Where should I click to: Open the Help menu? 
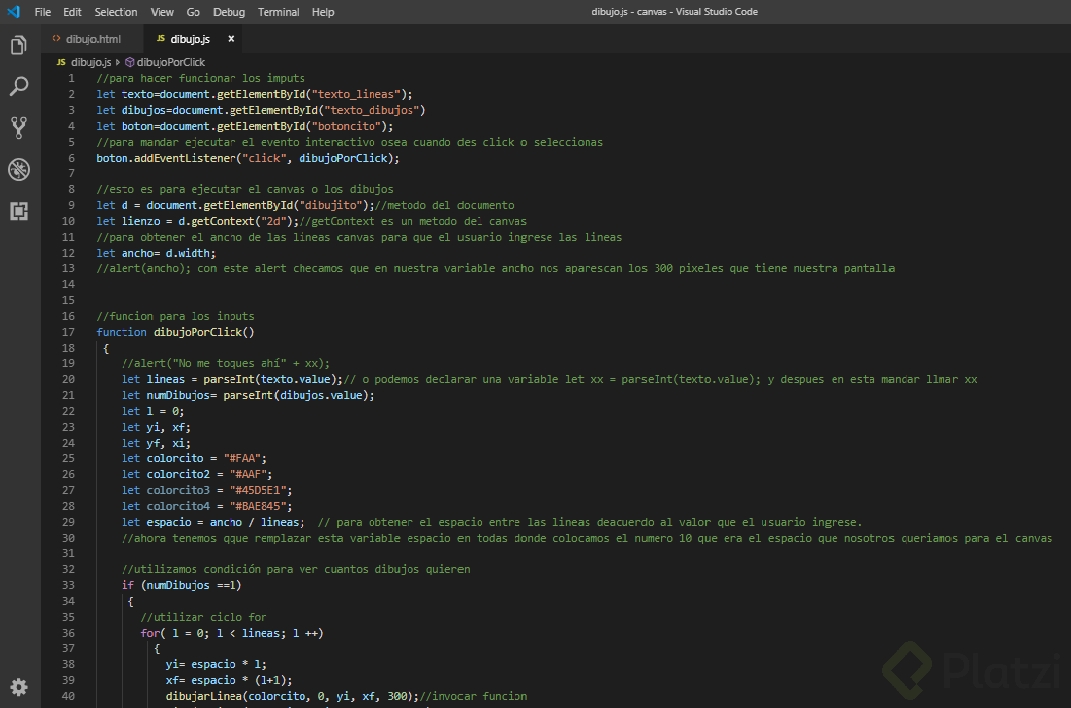(323, 12)
